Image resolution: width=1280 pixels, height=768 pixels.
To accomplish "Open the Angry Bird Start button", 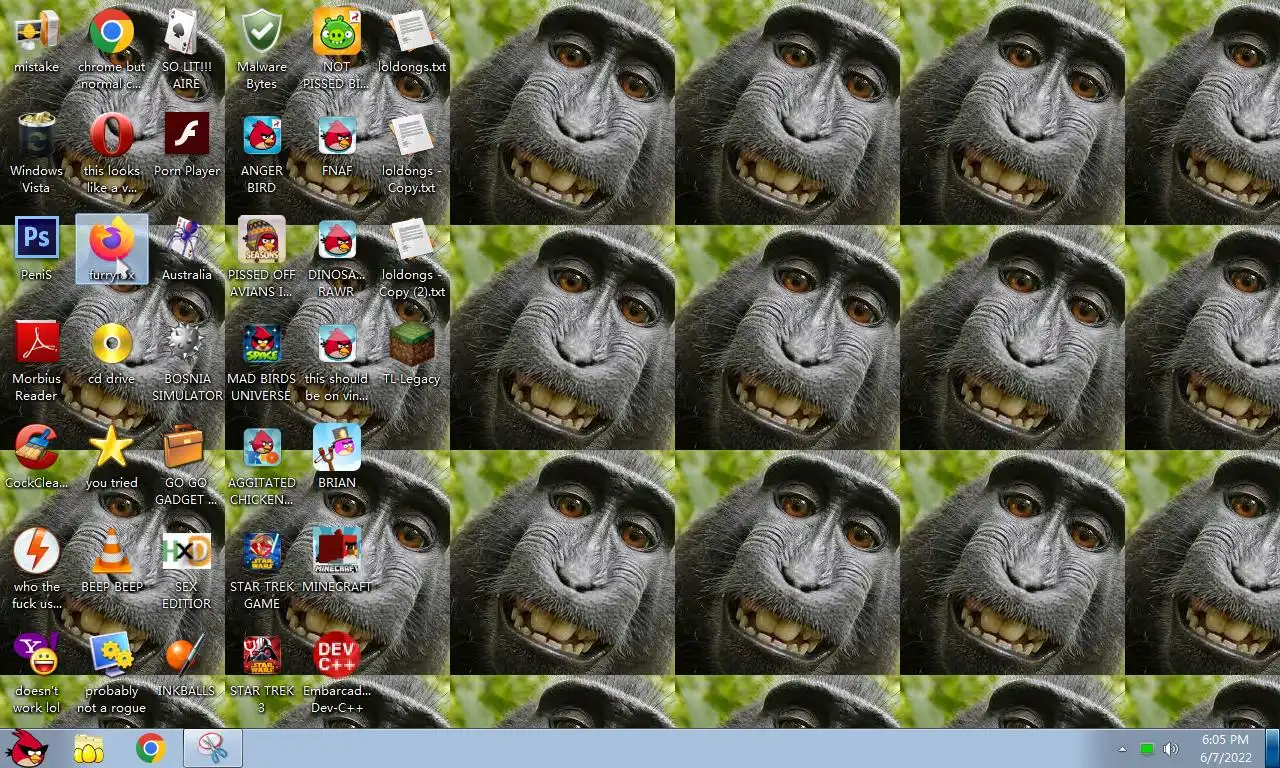I will [x=27, y=748].
